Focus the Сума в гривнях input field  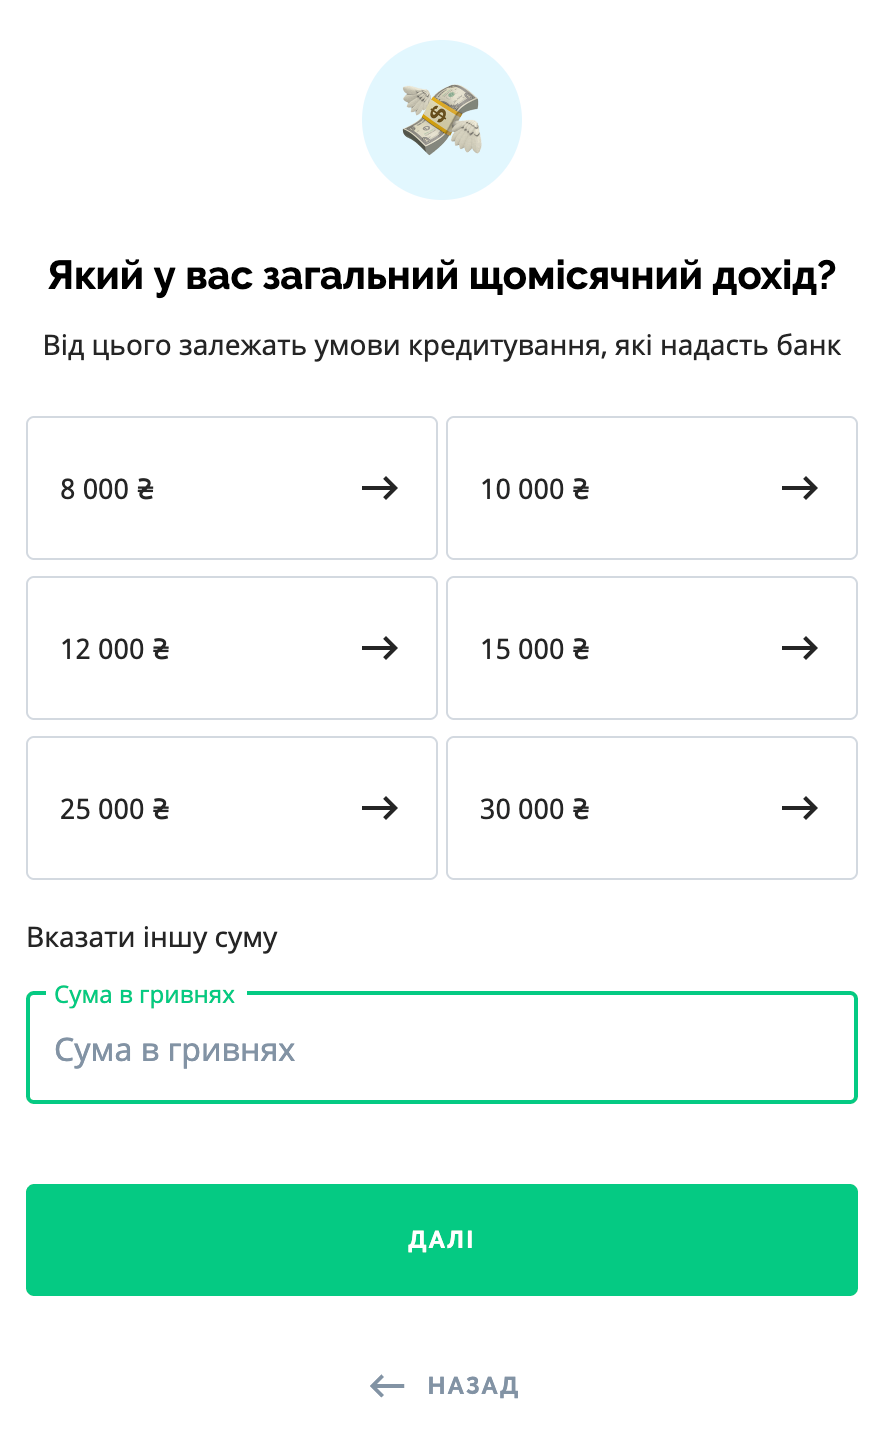442,1050
